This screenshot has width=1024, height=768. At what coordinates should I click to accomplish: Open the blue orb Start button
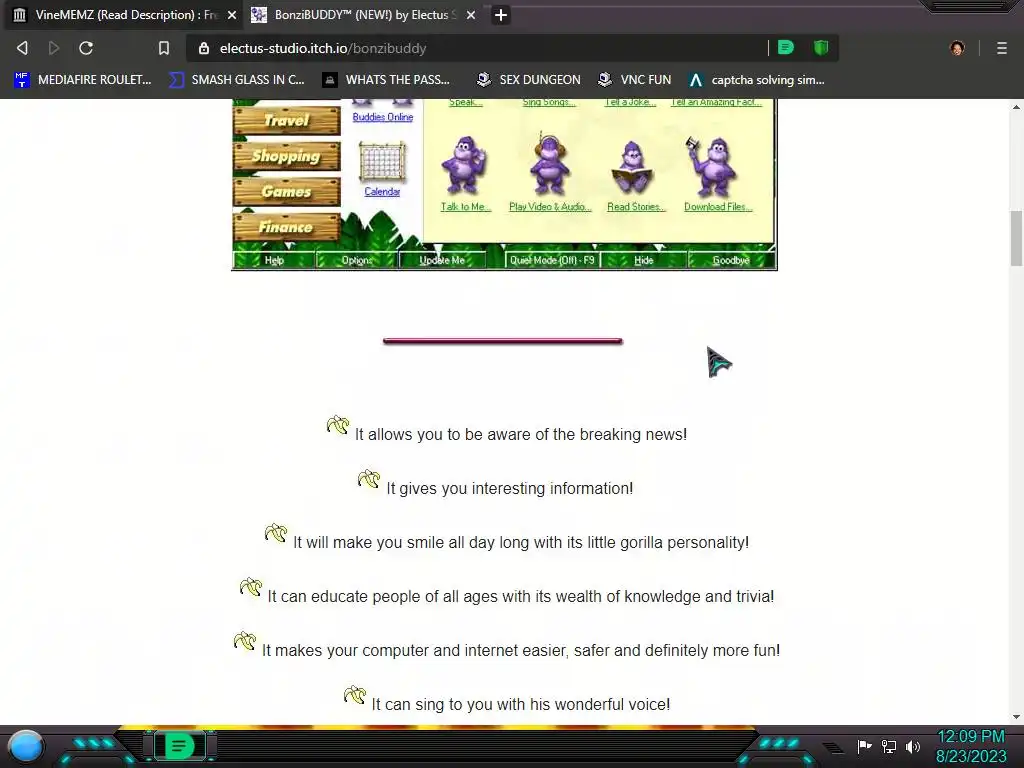(26, 746)
